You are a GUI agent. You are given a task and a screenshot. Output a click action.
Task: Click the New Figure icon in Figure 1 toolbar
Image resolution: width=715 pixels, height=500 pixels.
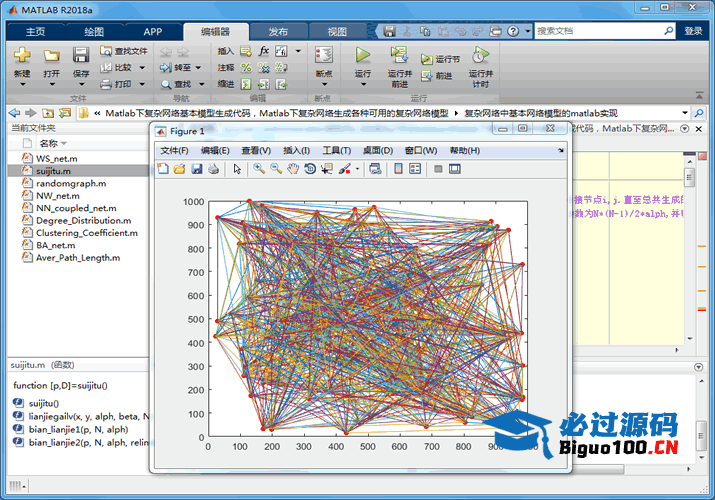tap(163, 169)
